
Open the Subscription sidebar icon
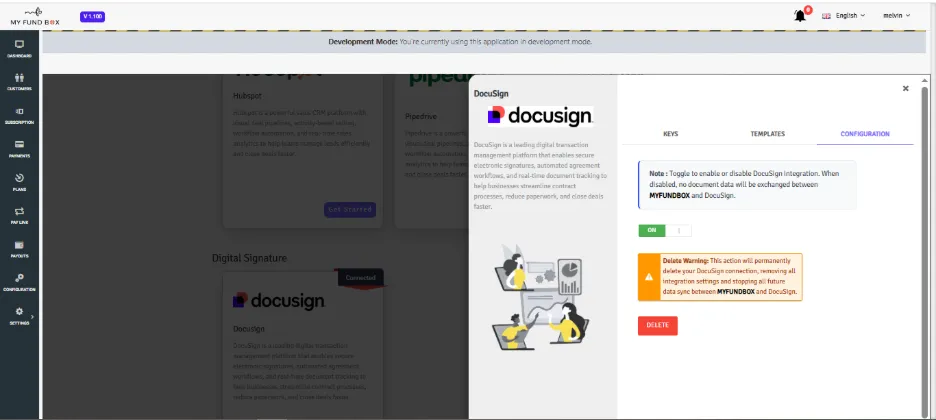pyautogui.click(x=19, y=111)
